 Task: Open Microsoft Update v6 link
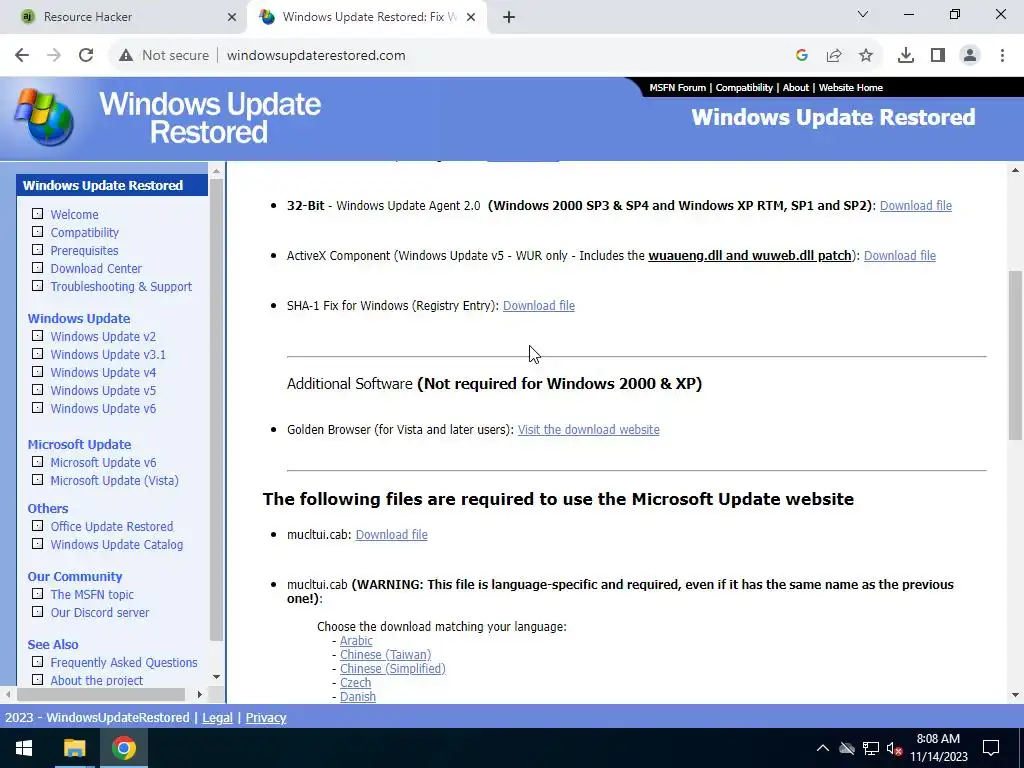coord(103,463)
